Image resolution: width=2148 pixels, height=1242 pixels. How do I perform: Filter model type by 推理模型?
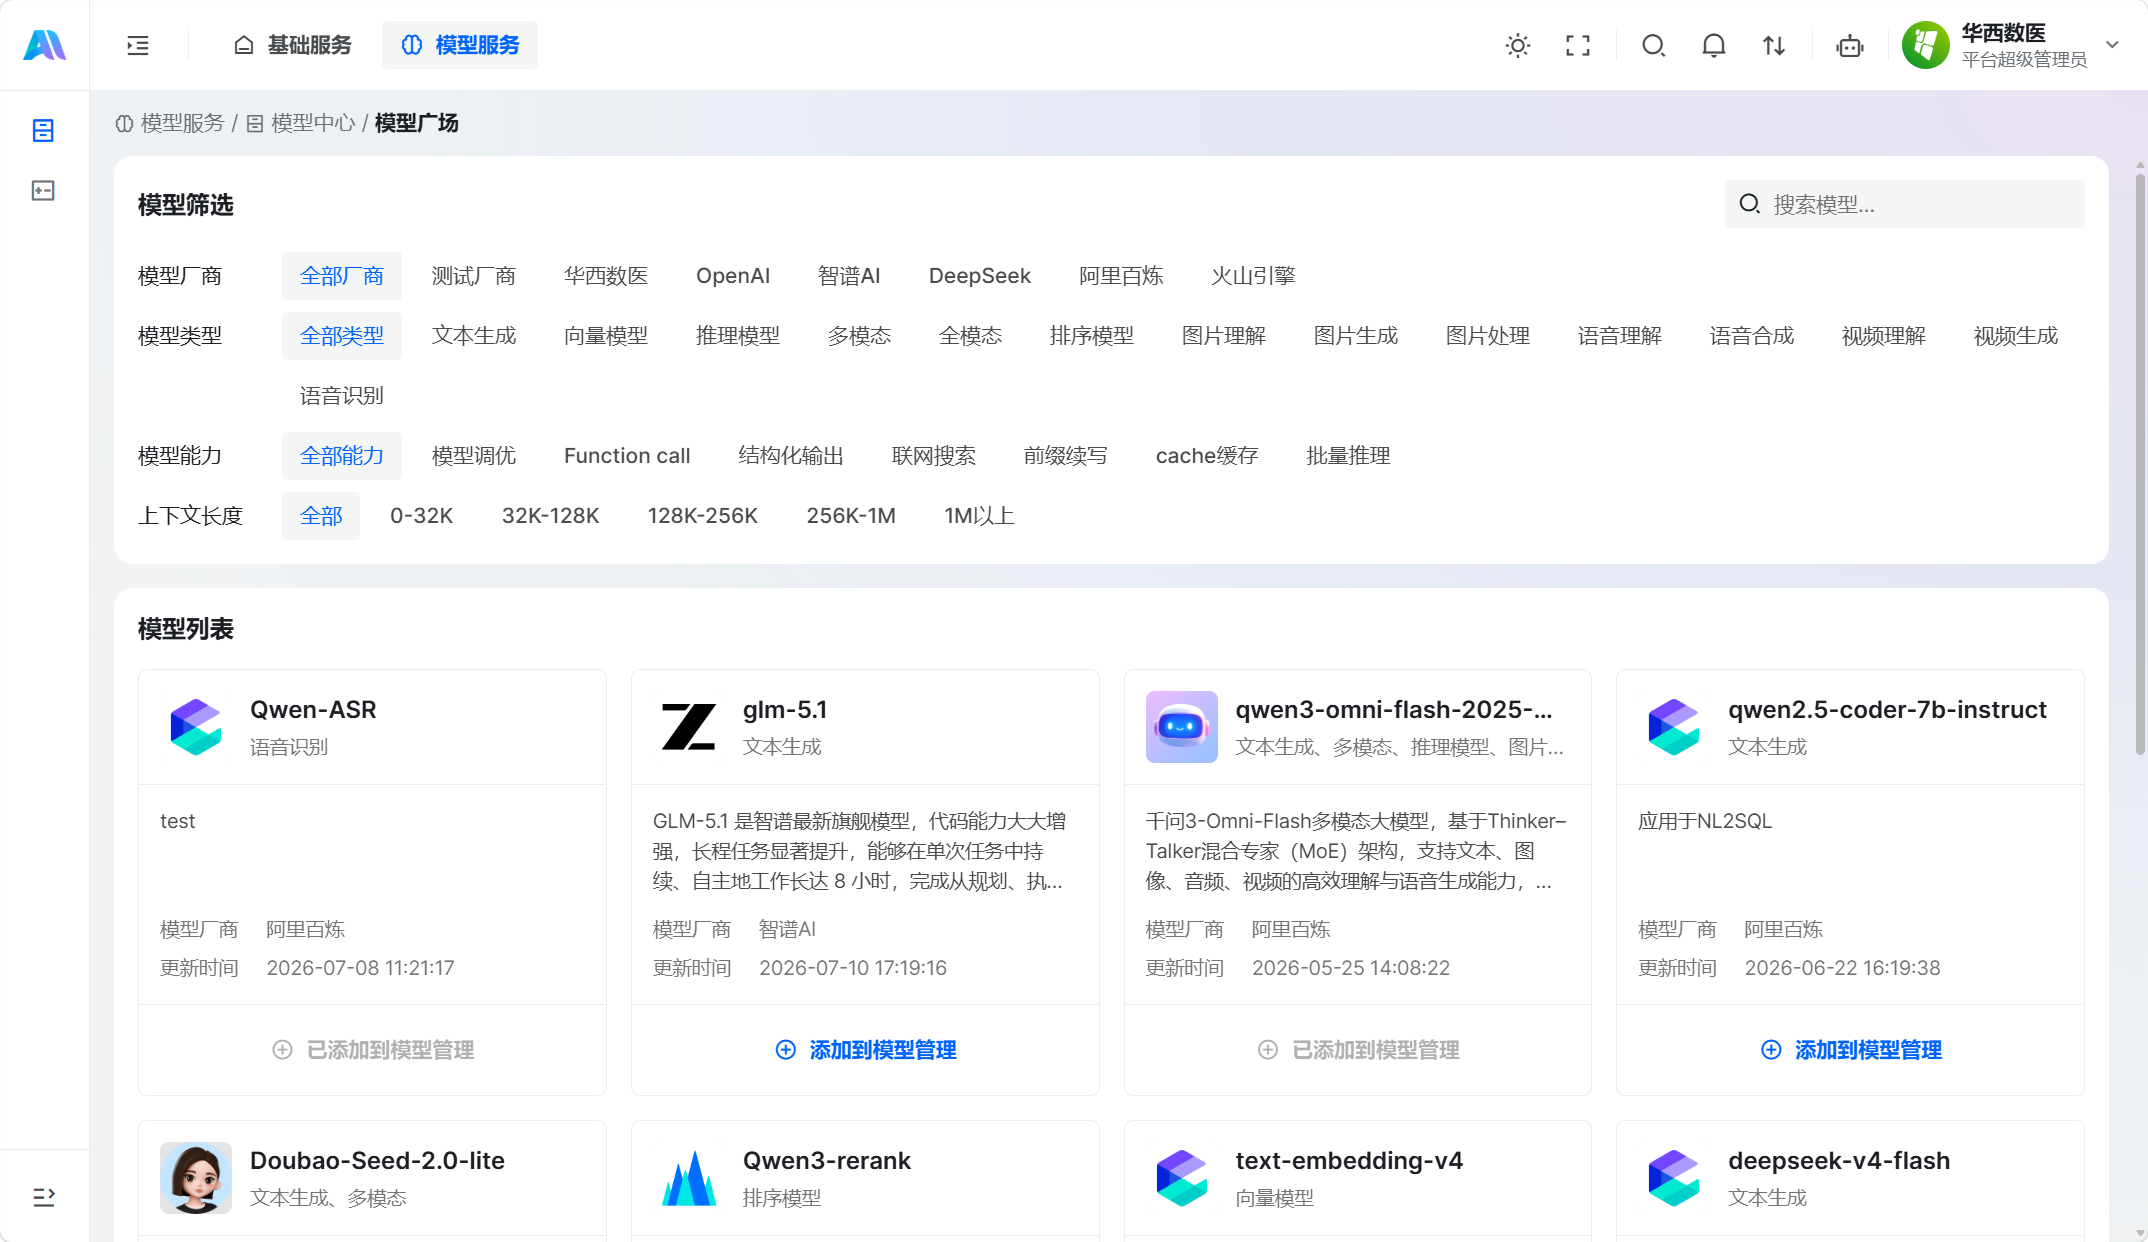(x=738, y=336)
